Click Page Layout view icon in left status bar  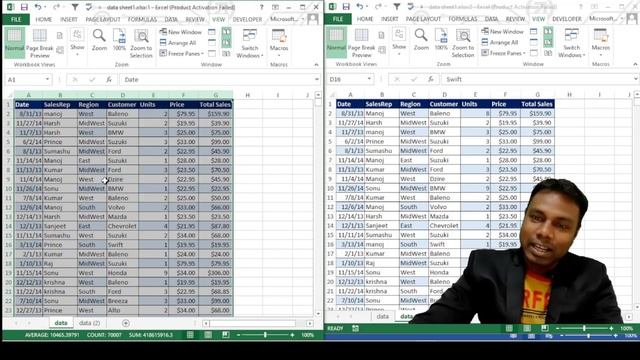click(x=208, y=335)
